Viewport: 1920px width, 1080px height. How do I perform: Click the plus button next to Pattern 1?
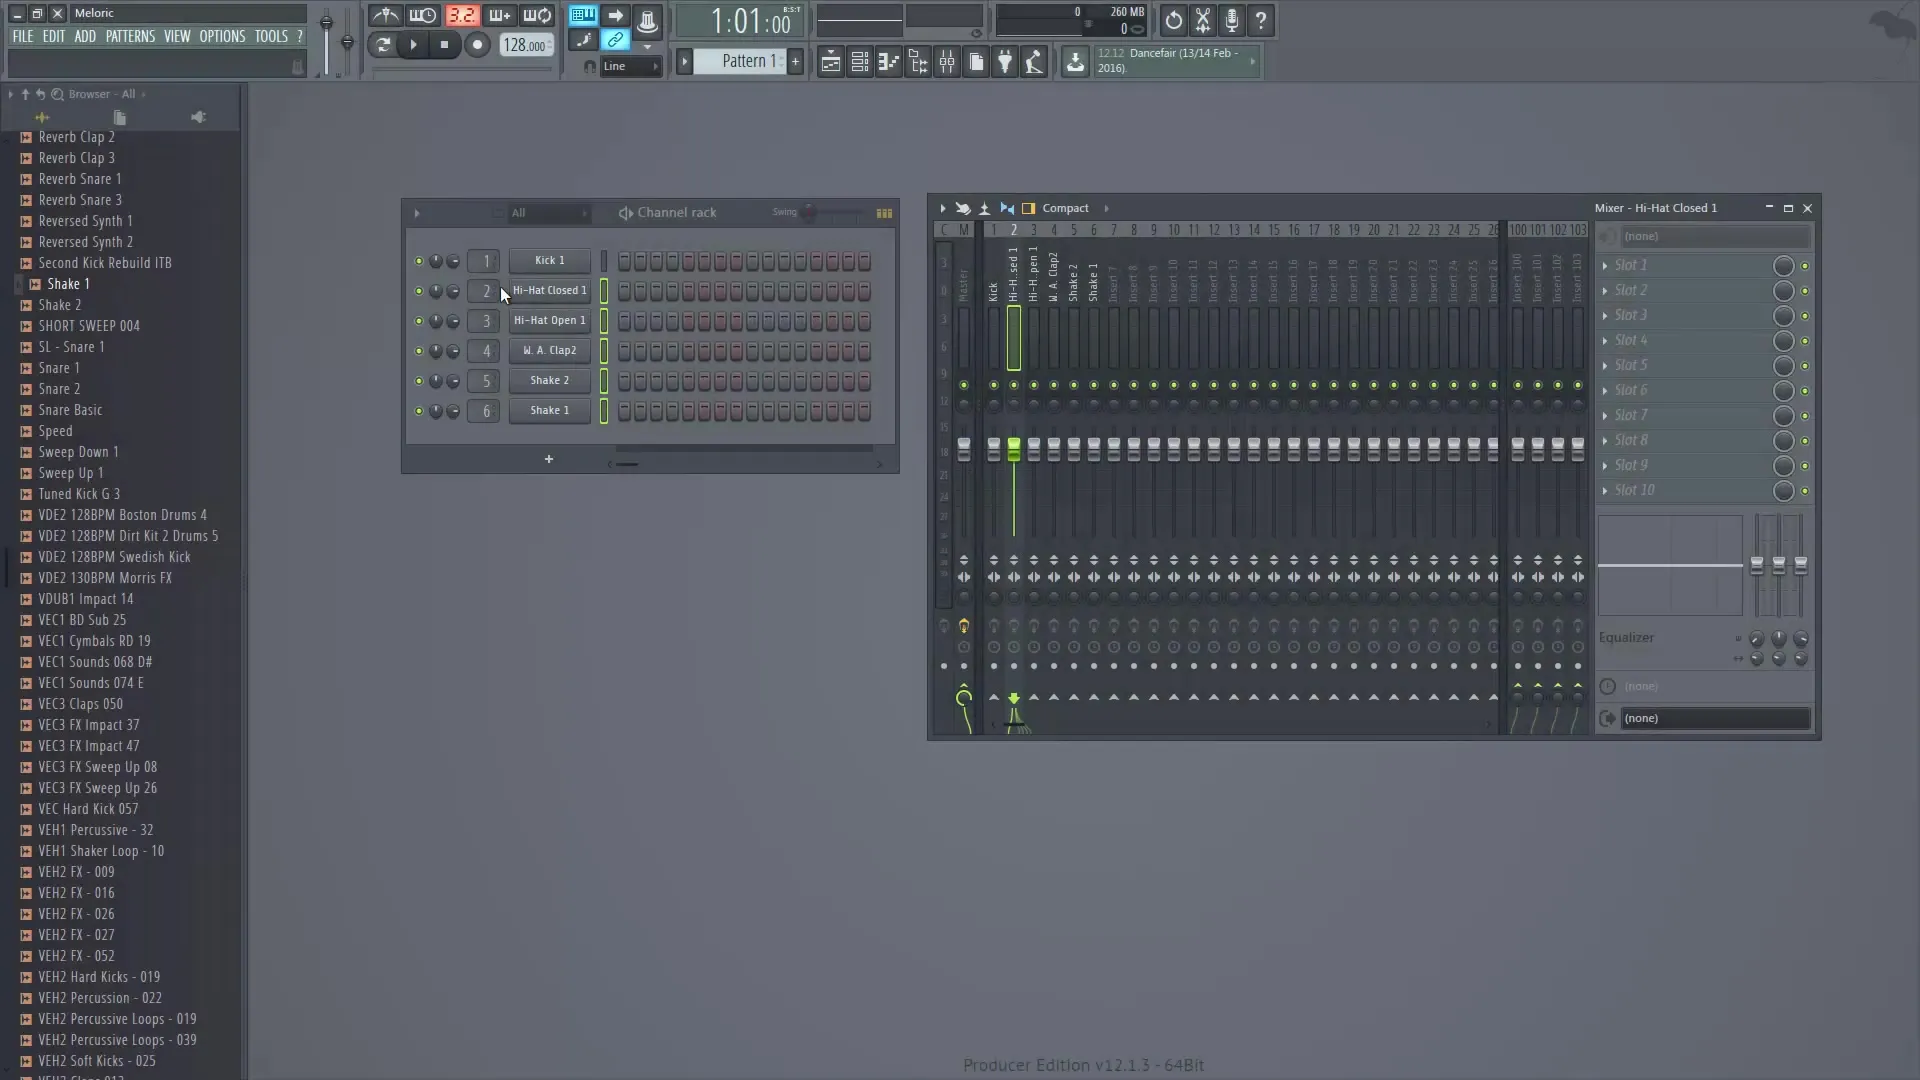point(795,61)
